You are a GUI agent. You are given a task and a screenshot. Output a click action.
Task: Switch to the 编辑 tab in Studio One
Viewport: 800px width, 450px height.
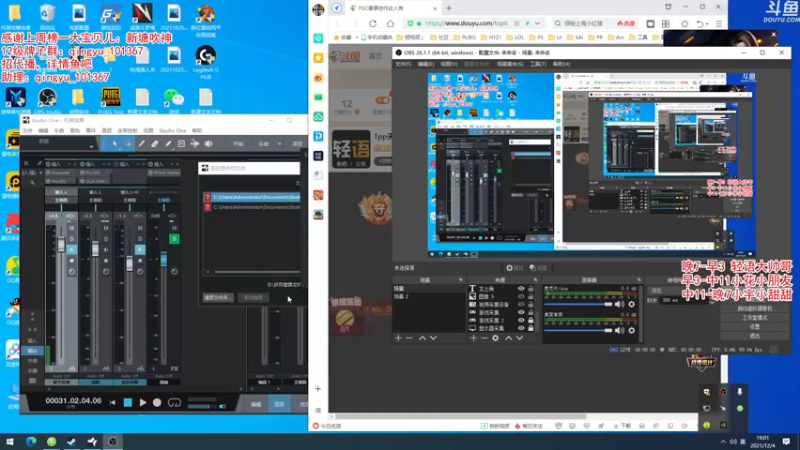[x=256, y=404]
